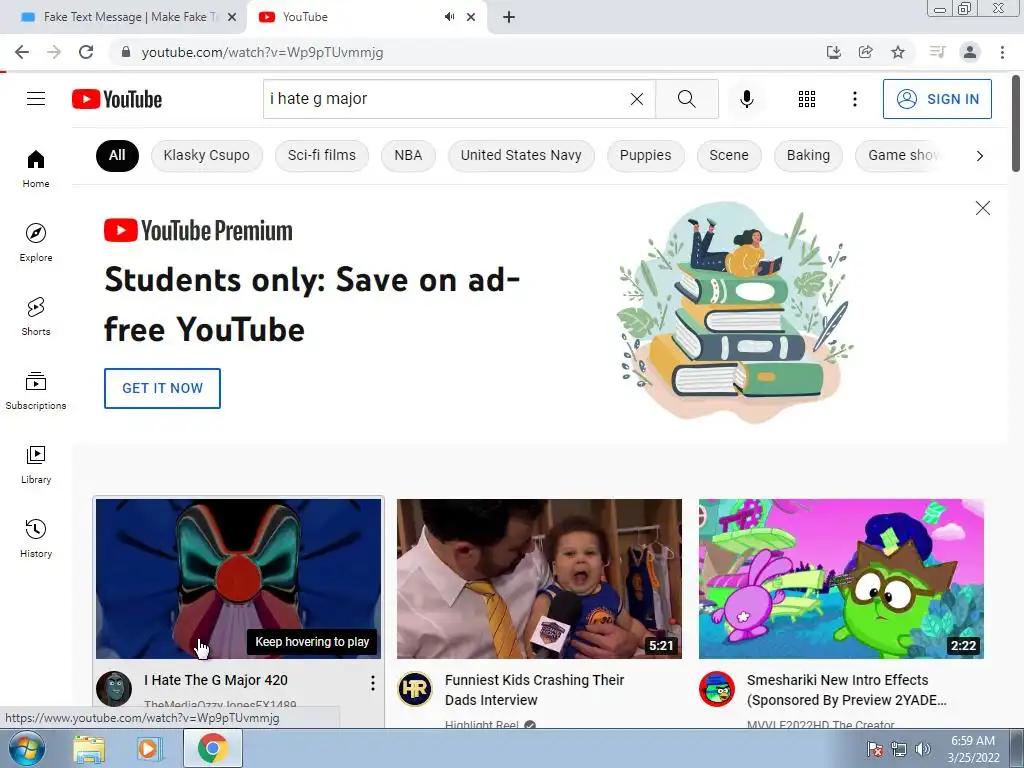Open G Major video channel avatar
1024x768 pixels.
coord(114,689)
